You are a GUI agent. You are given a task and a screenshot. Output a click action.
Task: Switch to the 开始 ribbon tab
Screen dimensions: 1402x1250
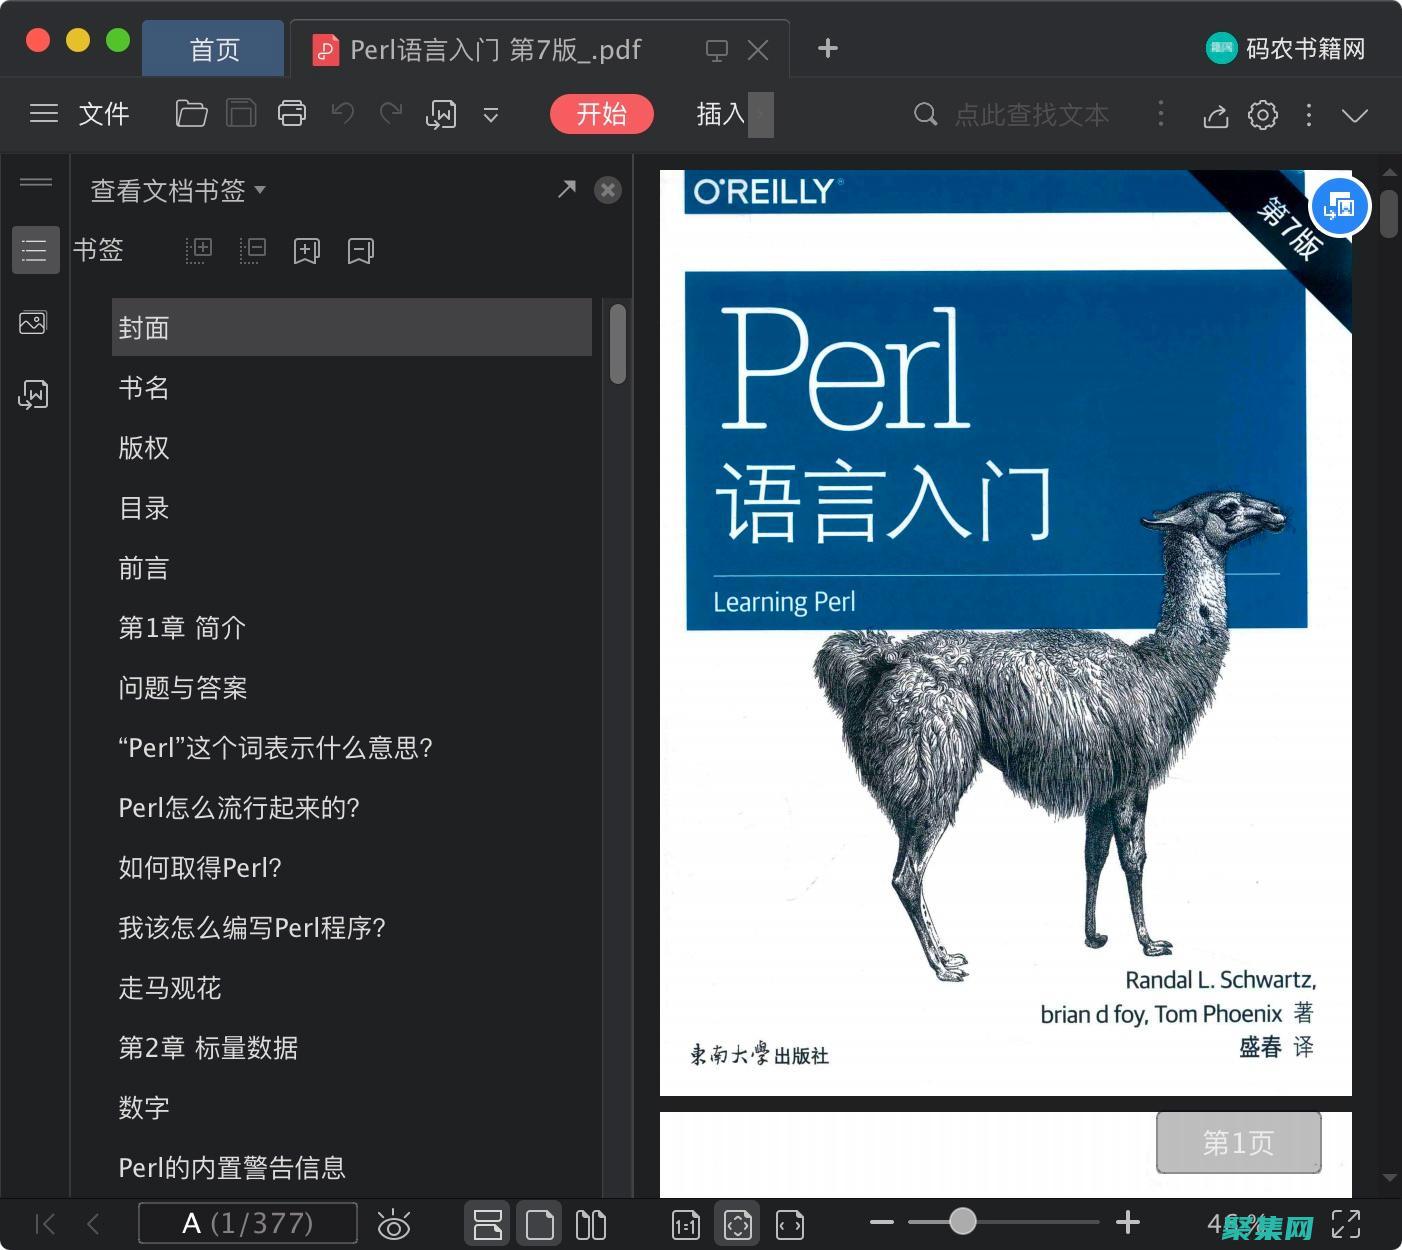pyautogui.click(x=601, y=114)
